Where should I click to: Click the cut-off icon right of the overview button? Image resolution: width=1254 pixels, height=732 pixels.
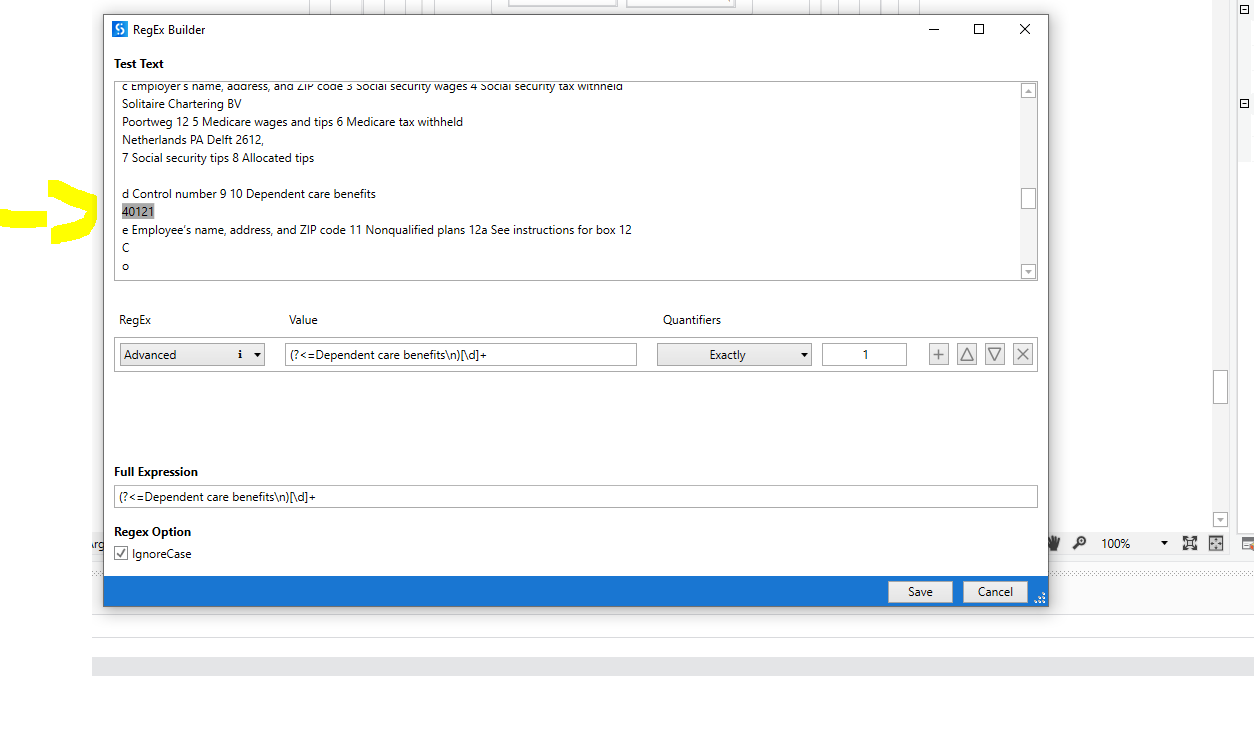1247,543
